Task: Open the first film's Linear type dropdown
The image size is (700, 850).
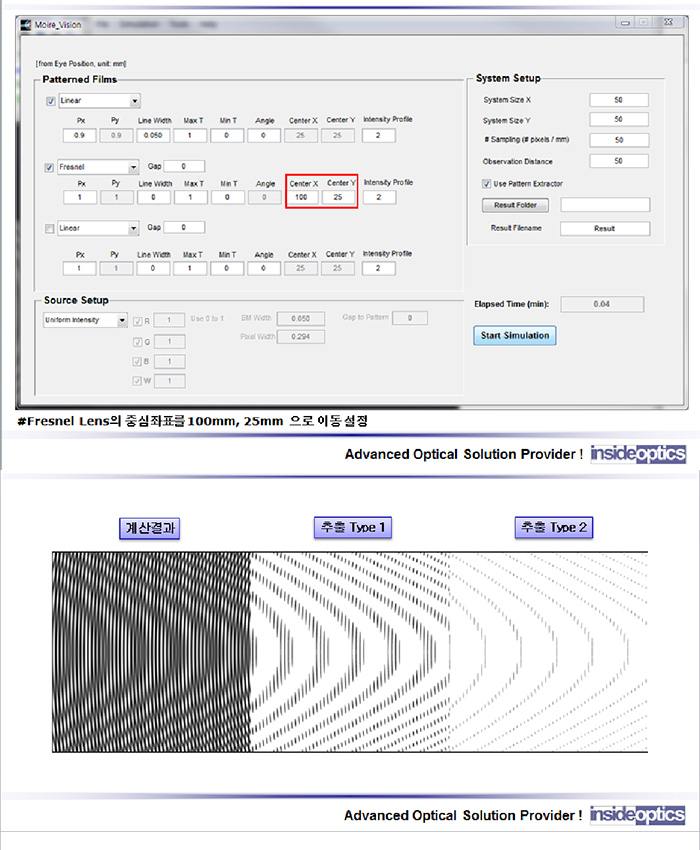Action: 134,101
